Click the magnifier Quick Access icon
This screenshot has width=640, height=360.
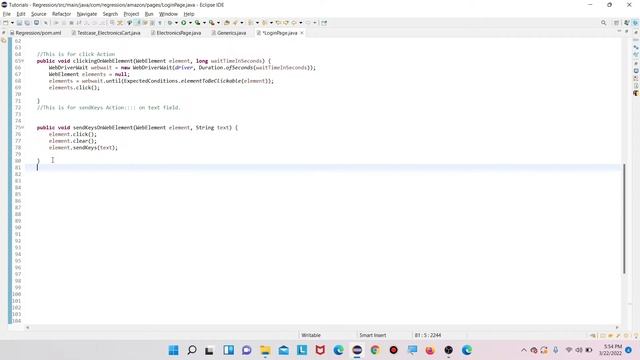click(603, 23)
